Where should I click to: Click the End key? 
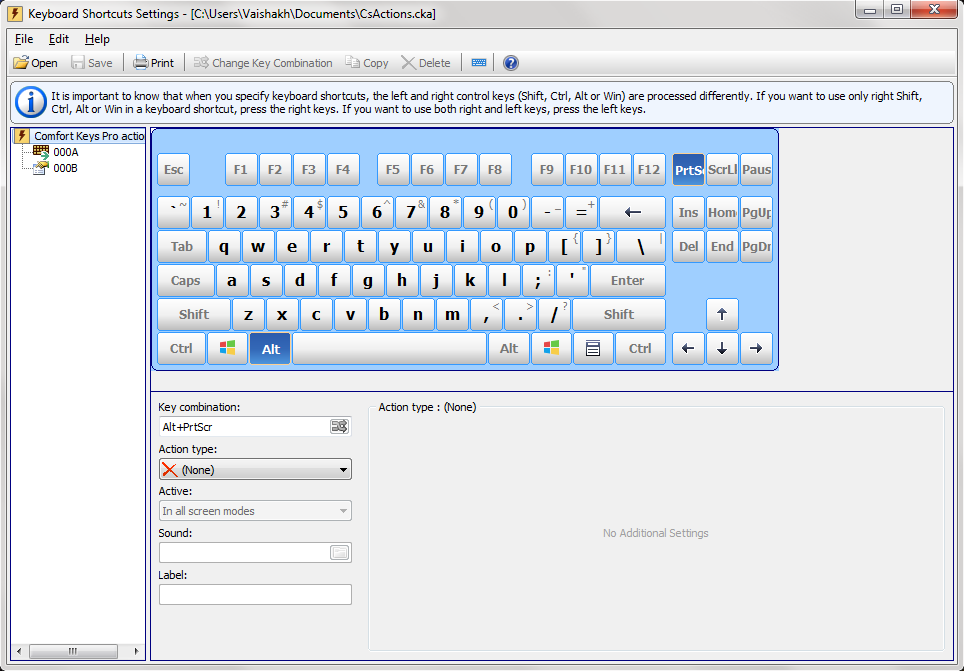click(722, 247)
